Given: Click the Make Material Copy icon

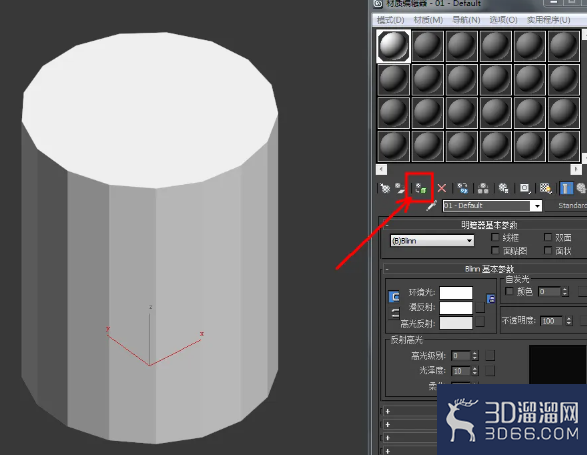Looking at the screenshot, I should [x=463, y=188].
